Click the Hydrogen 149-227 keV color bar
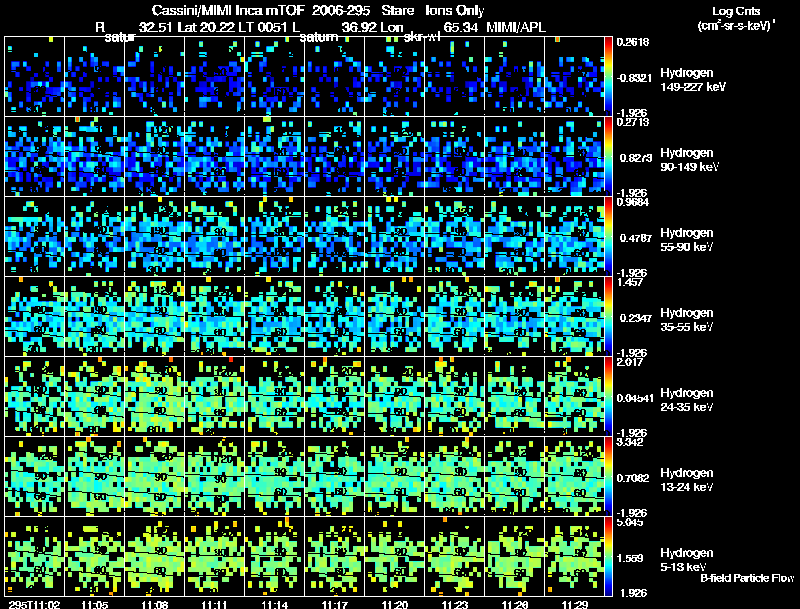Image resolution: width=800 pixels, height=609 pixels. [x=608, y=77]
